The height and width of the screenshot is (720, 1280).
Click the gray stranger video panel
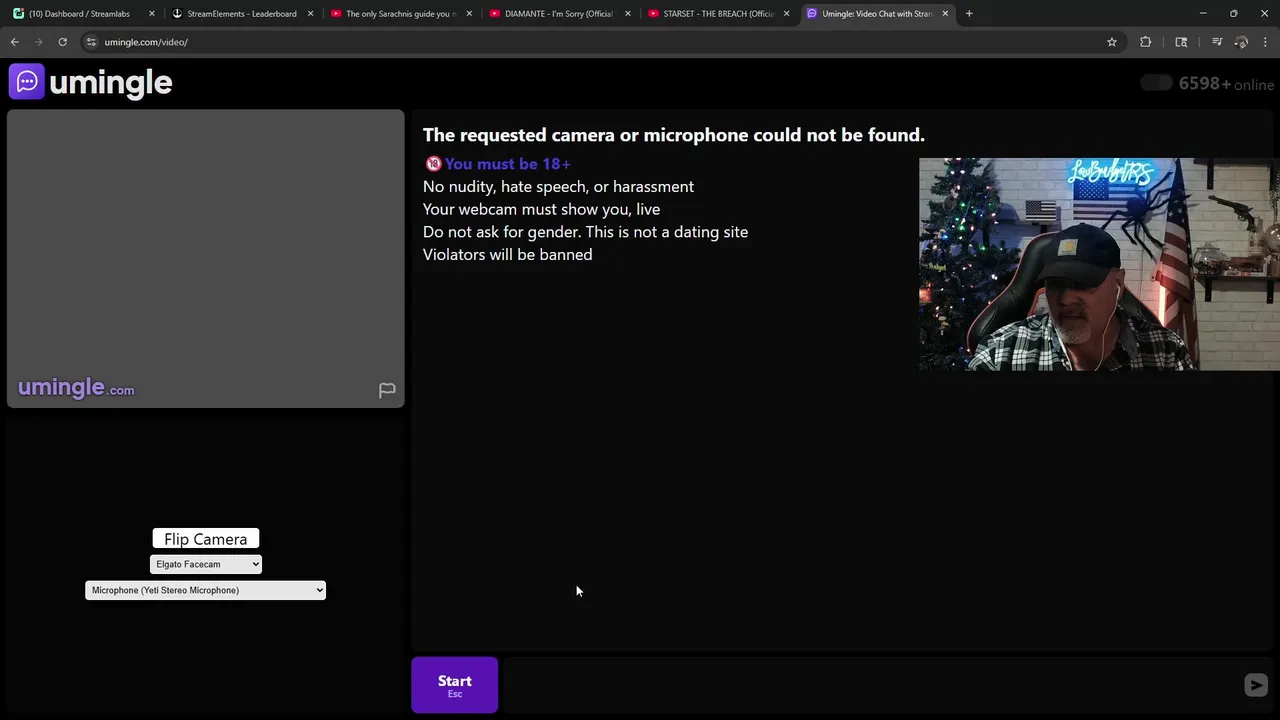click(206, 258)
